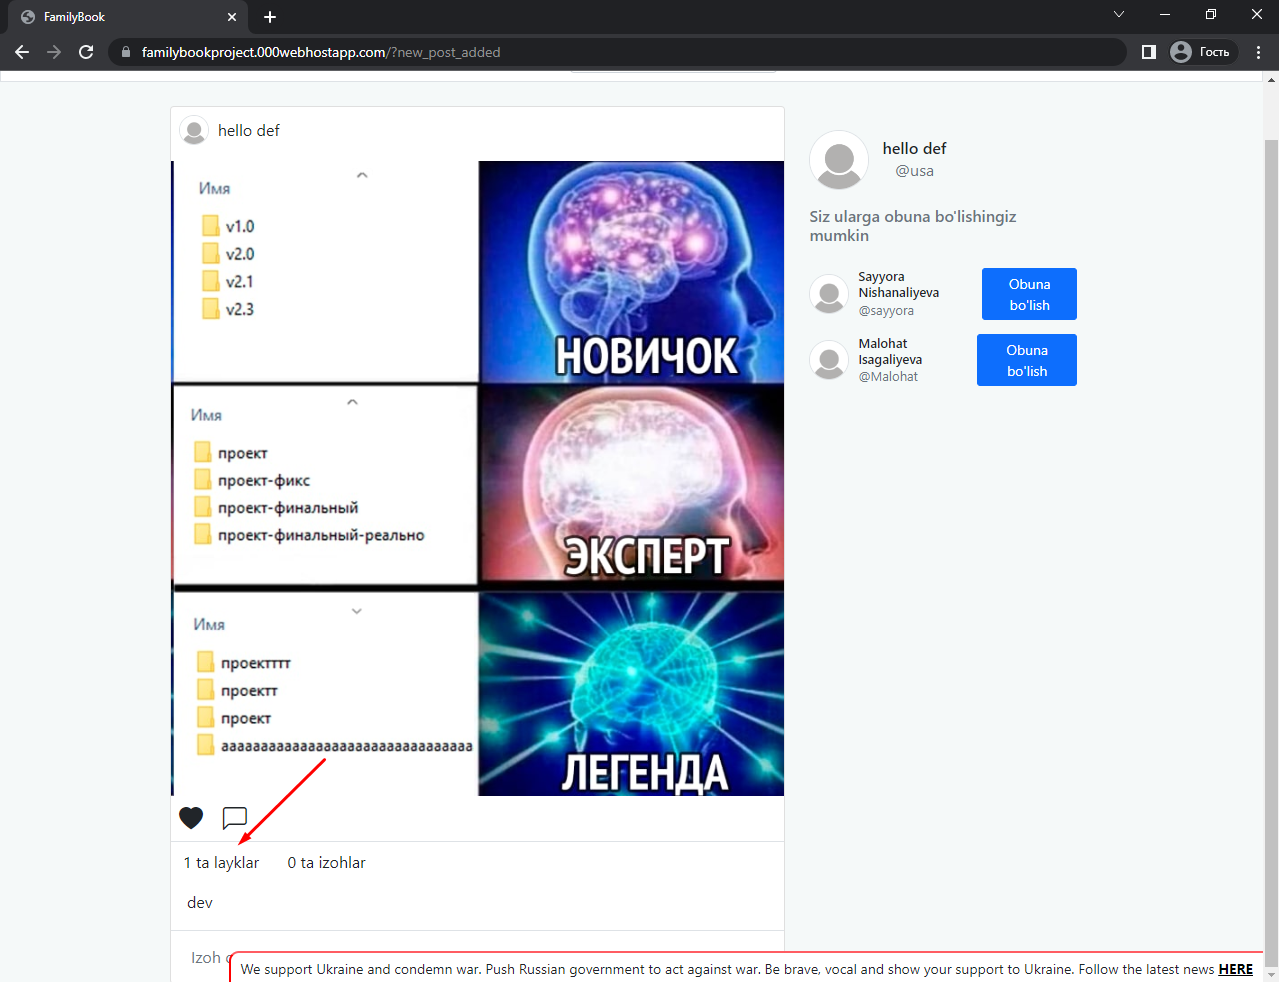Follow the HERE link in the Ukraine banner
The height and width of the screenshot is (982, 1279).
click(x=1235, y=969)
